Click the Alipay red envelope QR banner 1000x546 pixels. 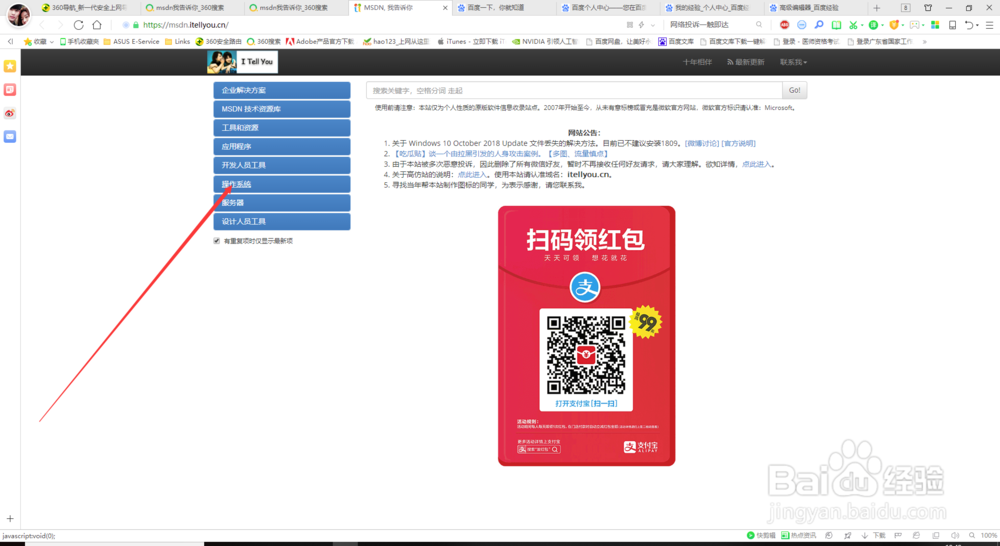586,336
